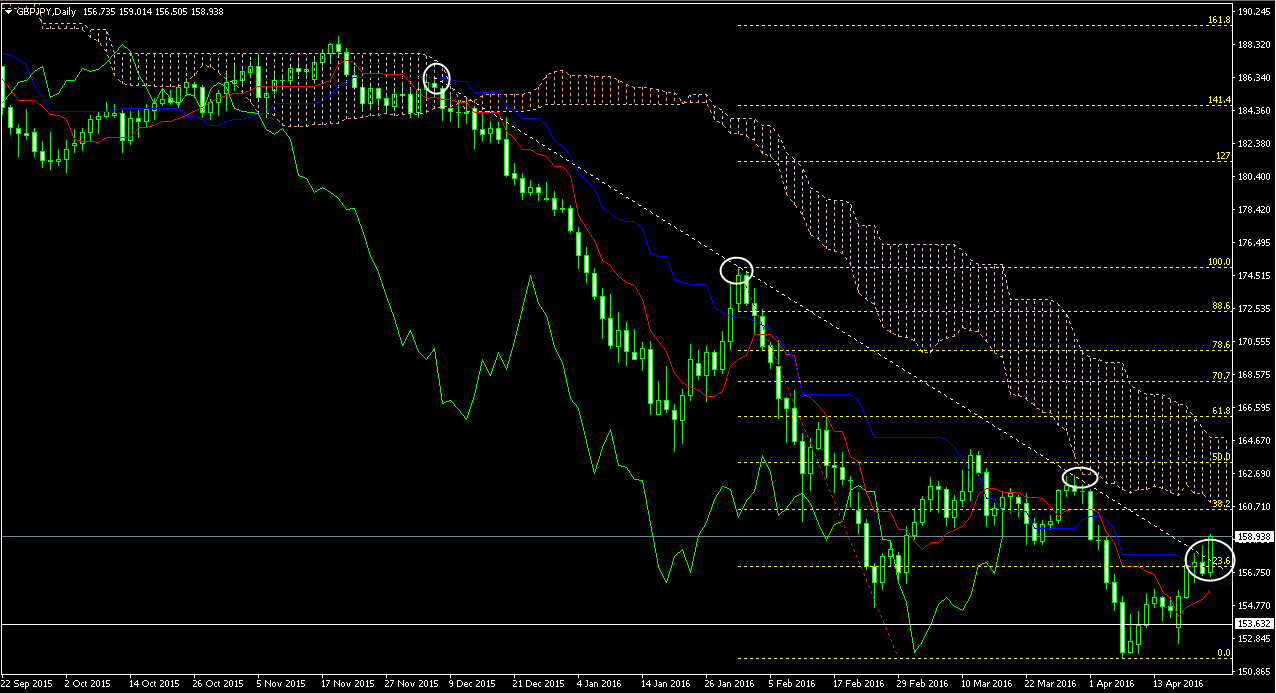Screen dimensions: 1276x693
Task: Click the 17 Feb 2016 date label
Action: click(859, 684)
